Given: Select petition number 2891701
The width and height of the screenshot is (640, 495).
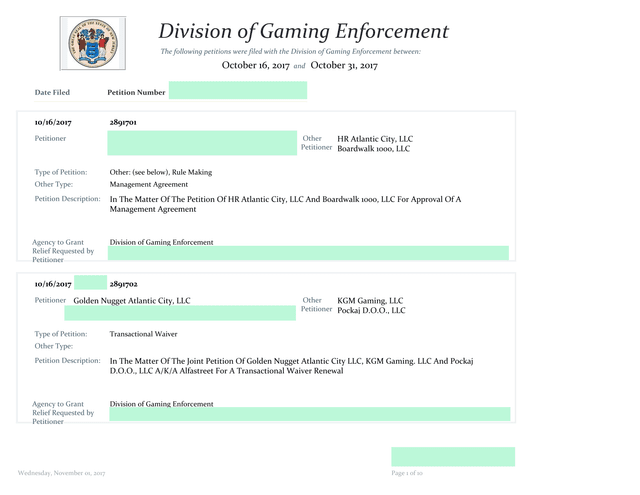Looking at the screenshot, I should pyautogui.click(x=123, y=122).
